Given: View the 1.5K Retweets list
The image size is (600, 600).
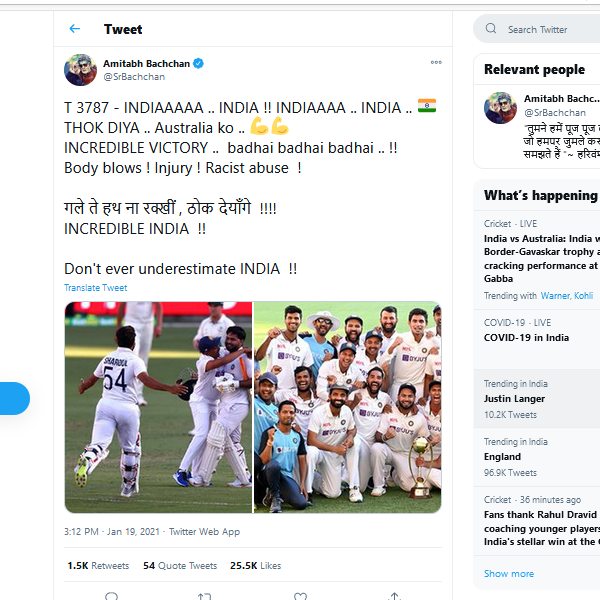Looking at the screenshot, I should click(98, 566).
